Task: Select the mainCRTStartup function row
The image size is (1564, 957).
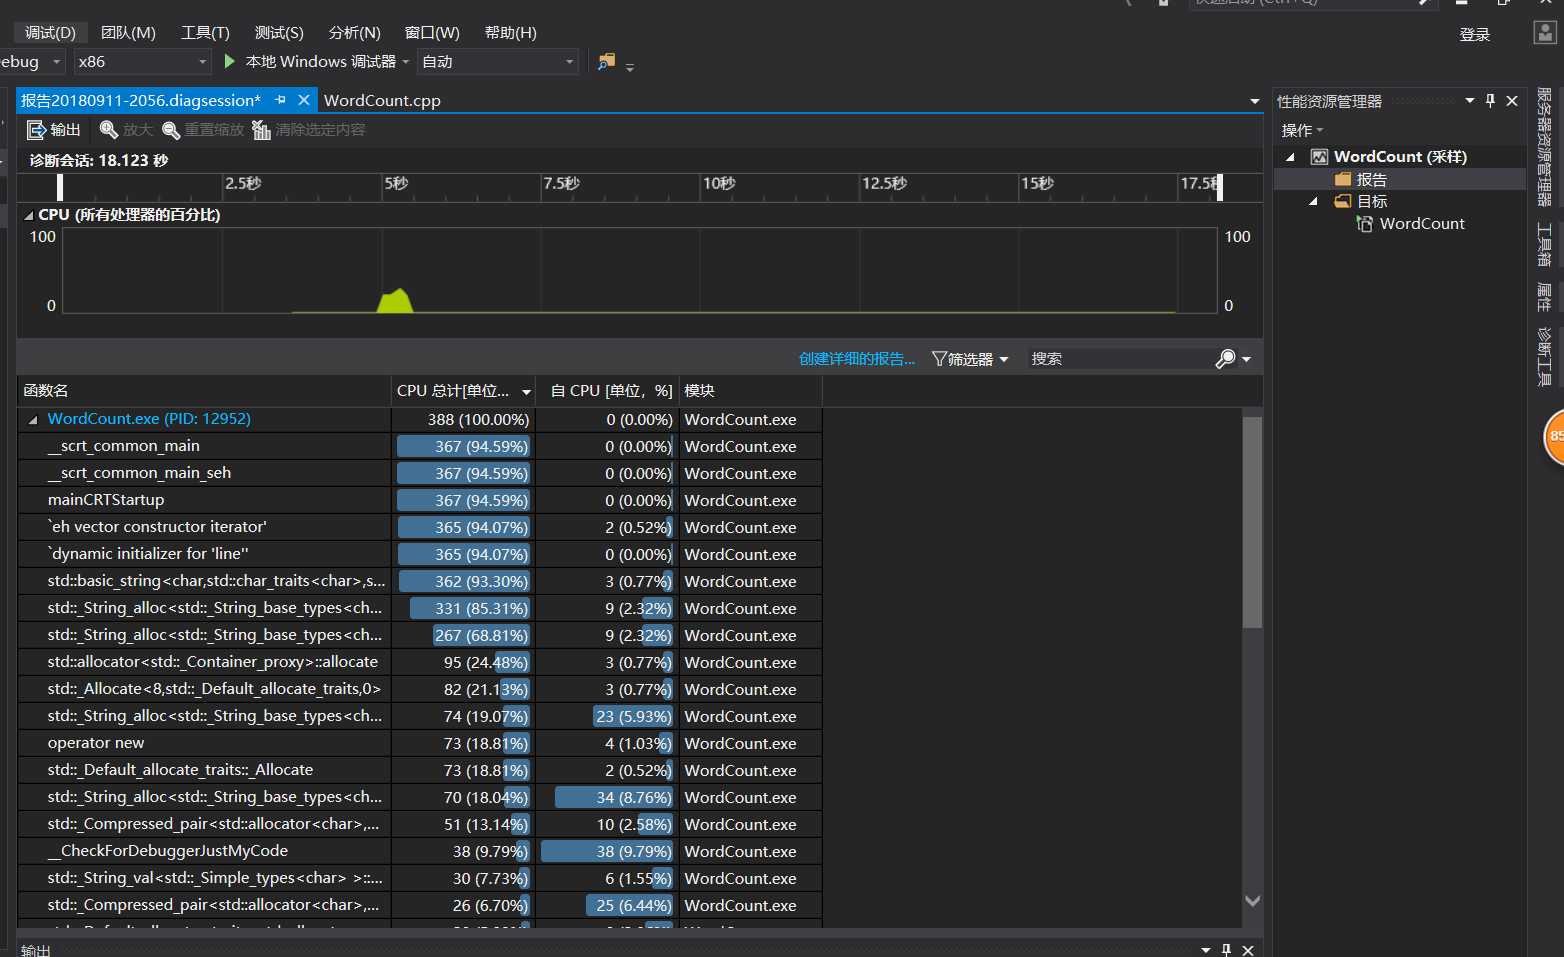Action: pos(420,500)
